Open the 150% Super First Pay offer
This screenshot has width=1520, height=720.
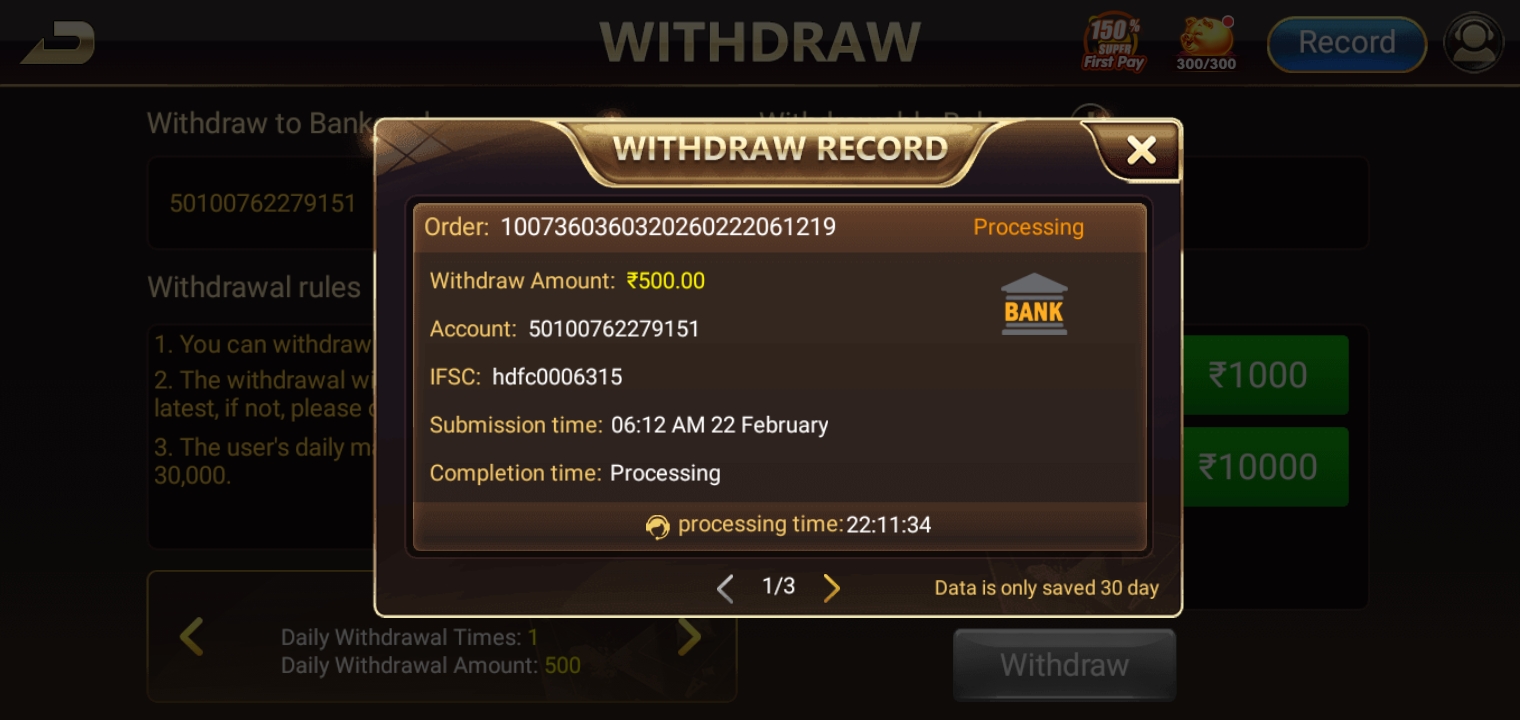1114,43
